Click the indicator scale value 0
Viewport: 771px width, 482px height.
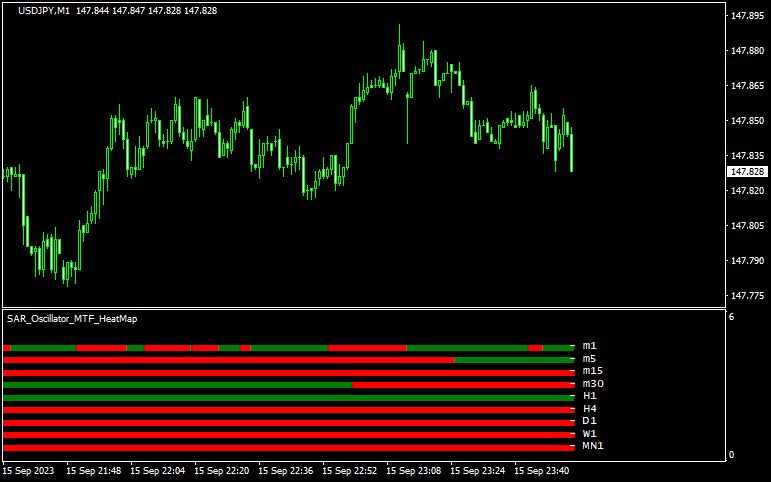(732, 454)
